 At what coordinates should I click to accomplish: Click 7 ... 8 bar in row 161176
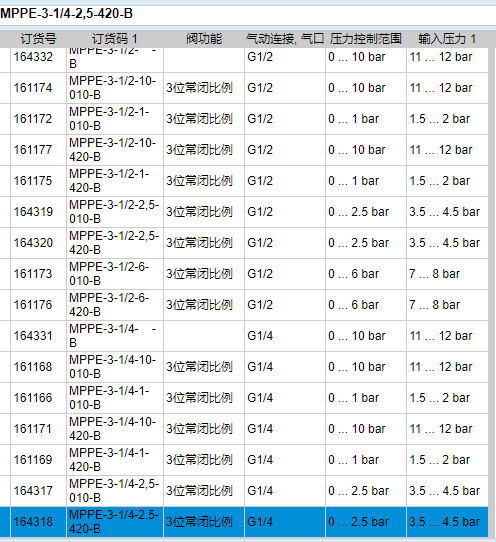tap(434, 305)
